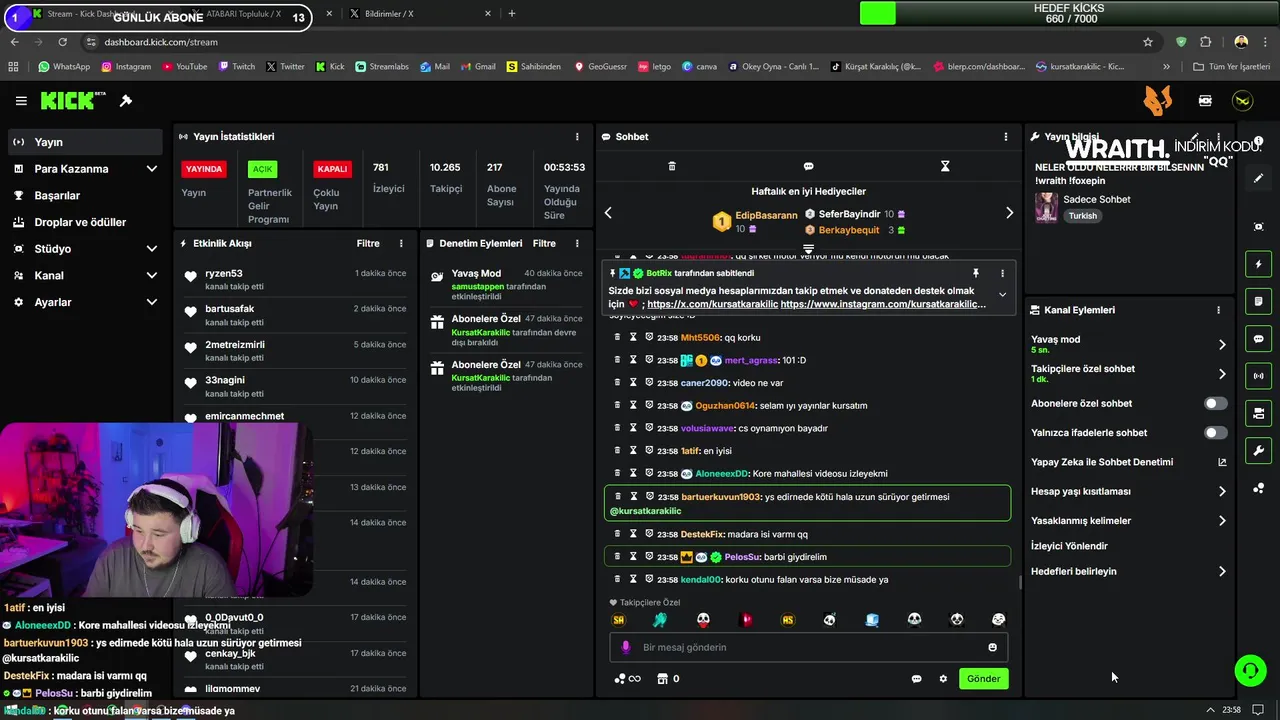Expand the pinned message with down chevron
1280x720 pixels.
(1002, 295)
